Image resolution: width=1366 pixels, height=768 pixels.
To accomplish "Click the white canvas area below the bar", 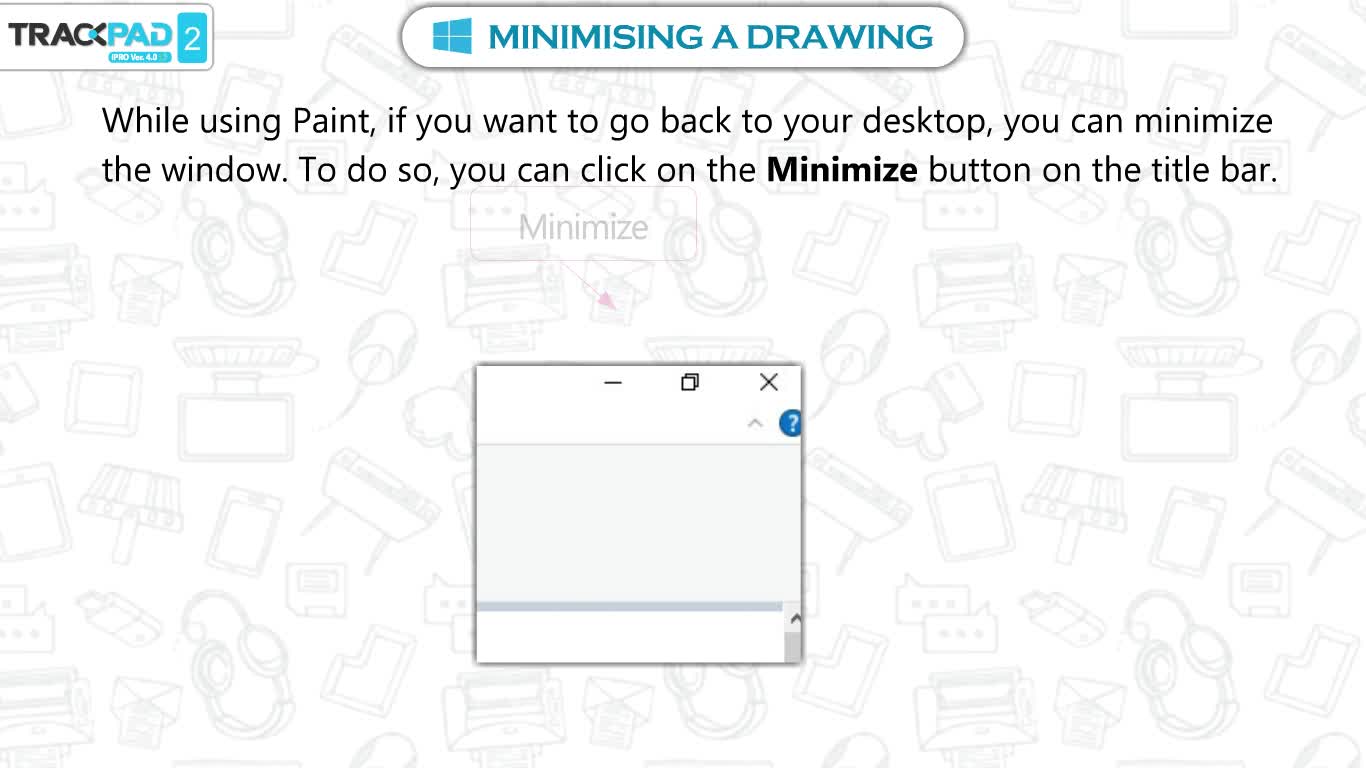I will pyautogui.click(x=631, y=636).
